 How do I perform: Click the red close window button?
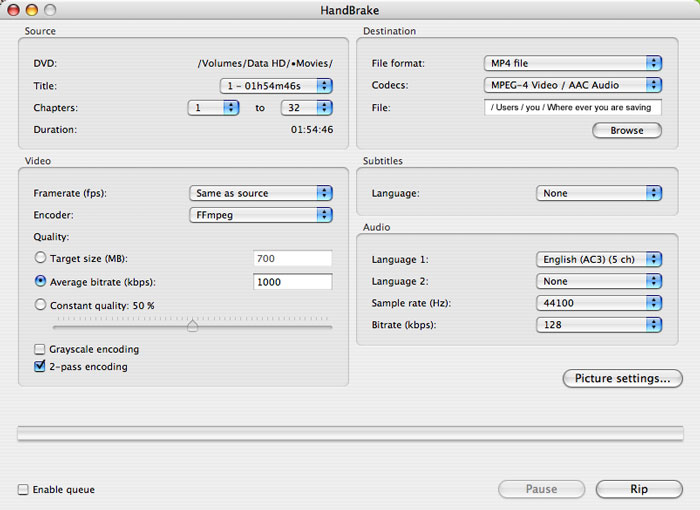pos(14,10)
